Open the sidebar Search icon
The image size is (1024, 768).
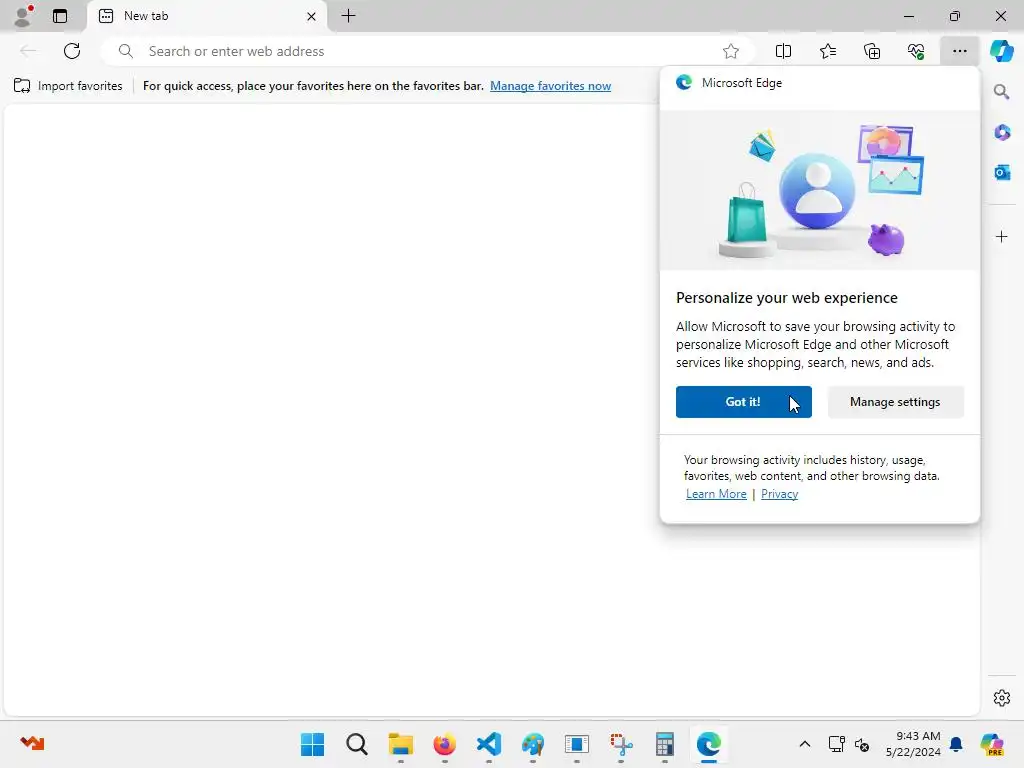tap(1002, 92)
